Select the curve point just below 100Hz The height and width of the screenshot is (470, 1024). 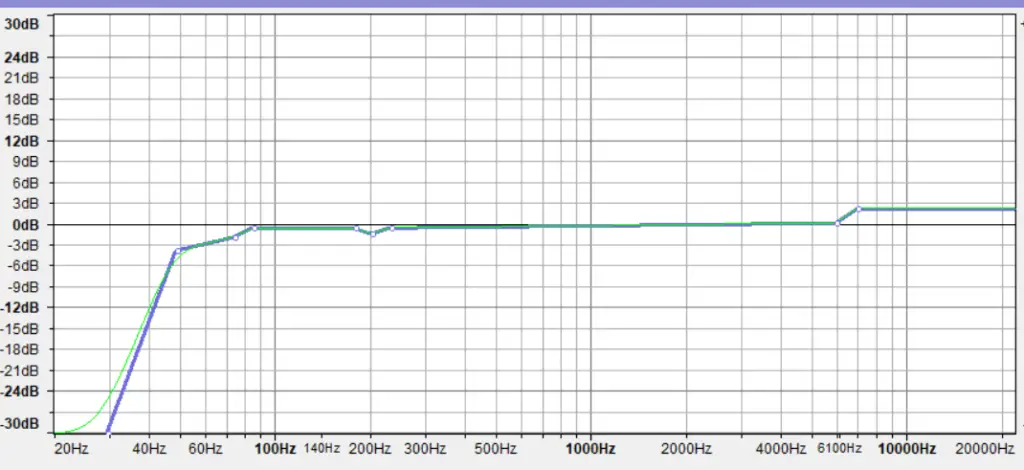pos(254,228)
